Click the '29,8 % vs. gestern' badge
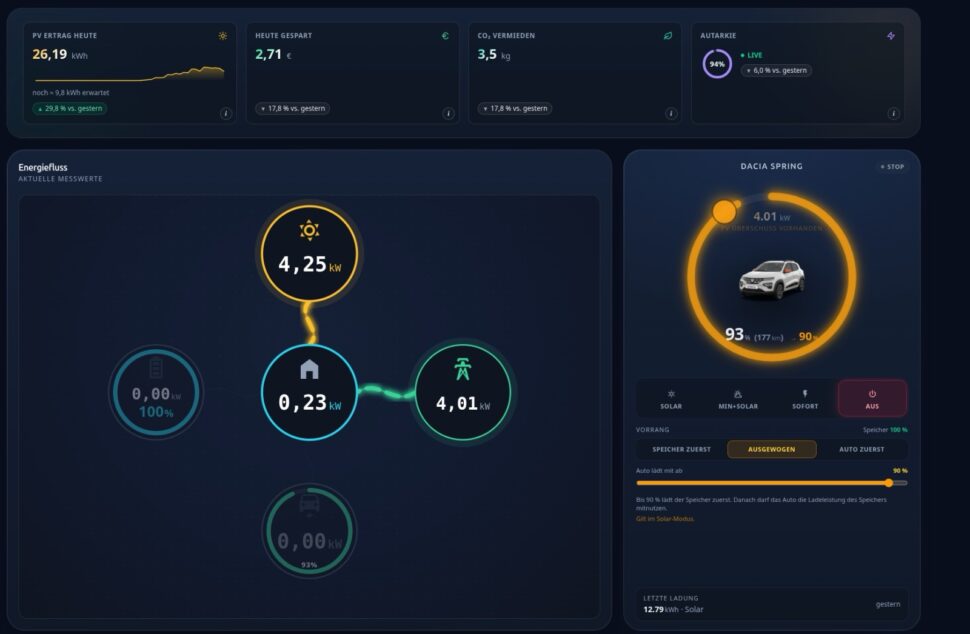Image resolution: width=970 pixels, height=634 pixels. pyautogui.click(x=70, y=108)
